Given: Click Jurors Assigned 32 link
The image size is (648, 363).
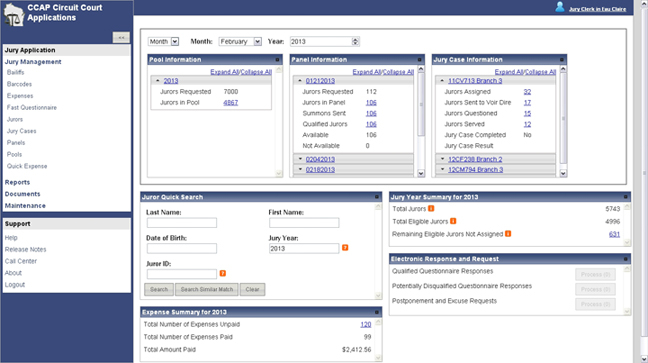Looking at the screenshot, I should coord(527,92).
